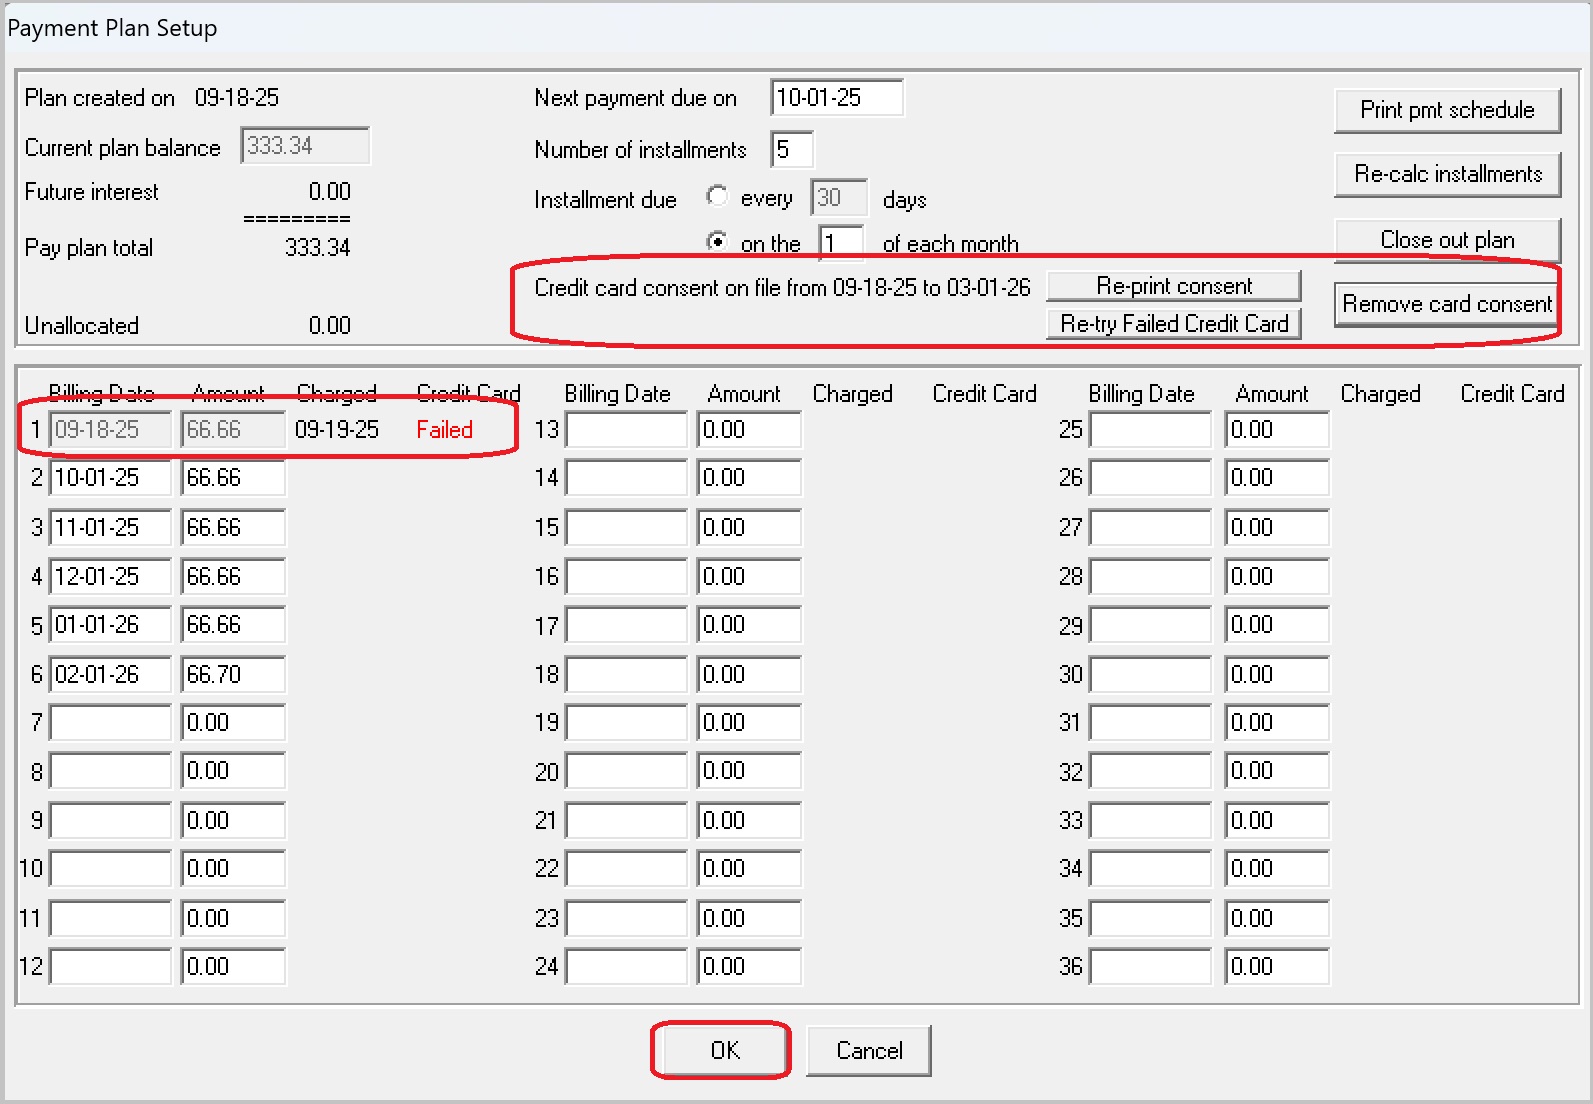1593x1104 pixels.
Task: Click the empty billing date for installment 13
Action: pyautogui.click(x=626, y=430)
